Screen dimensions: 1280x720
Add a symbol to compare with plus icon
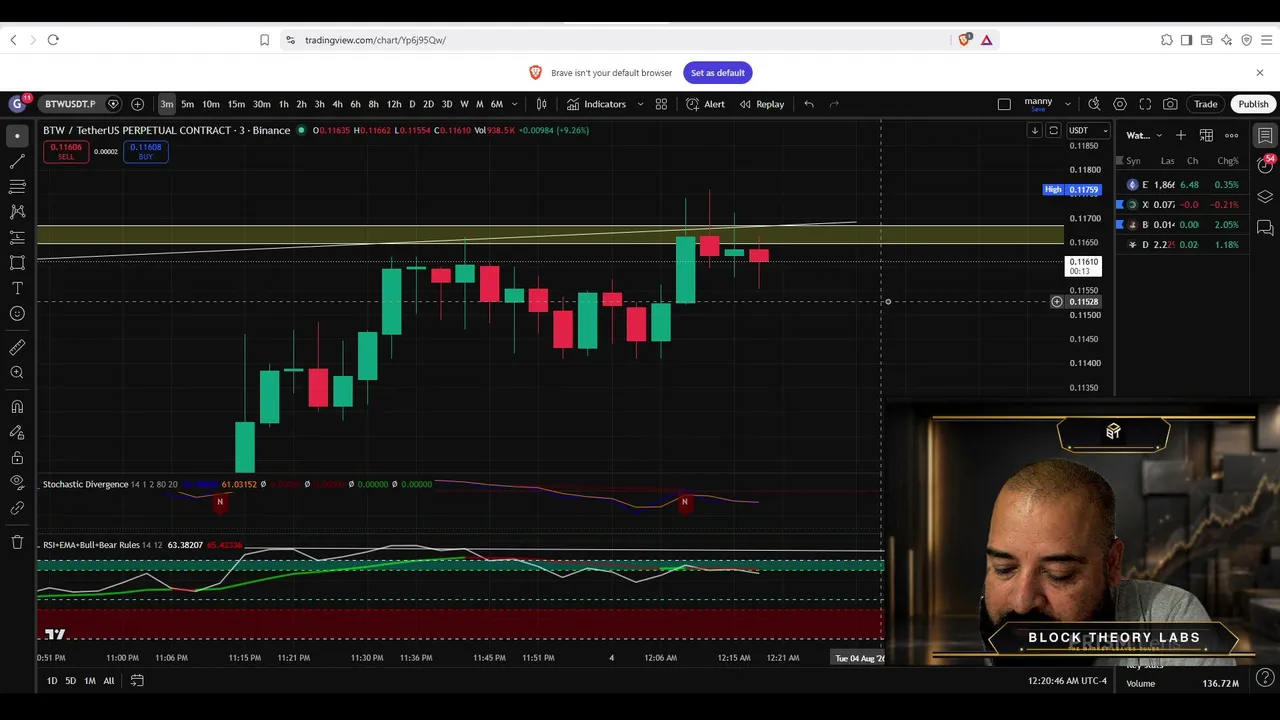(137, 104)
